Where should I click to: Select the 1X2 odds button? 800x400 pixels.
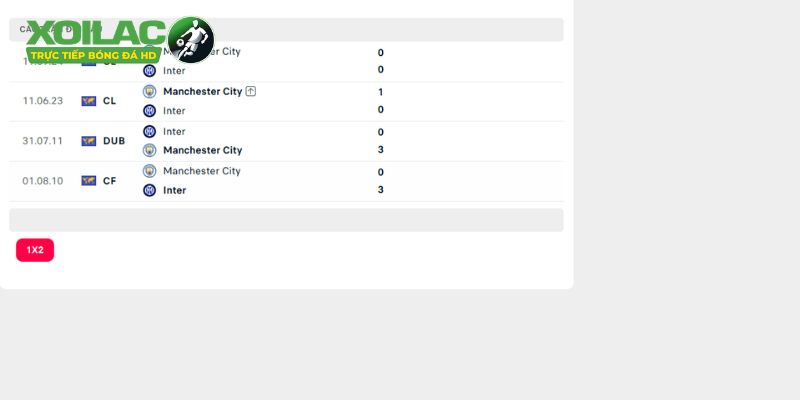coord(35,250)
